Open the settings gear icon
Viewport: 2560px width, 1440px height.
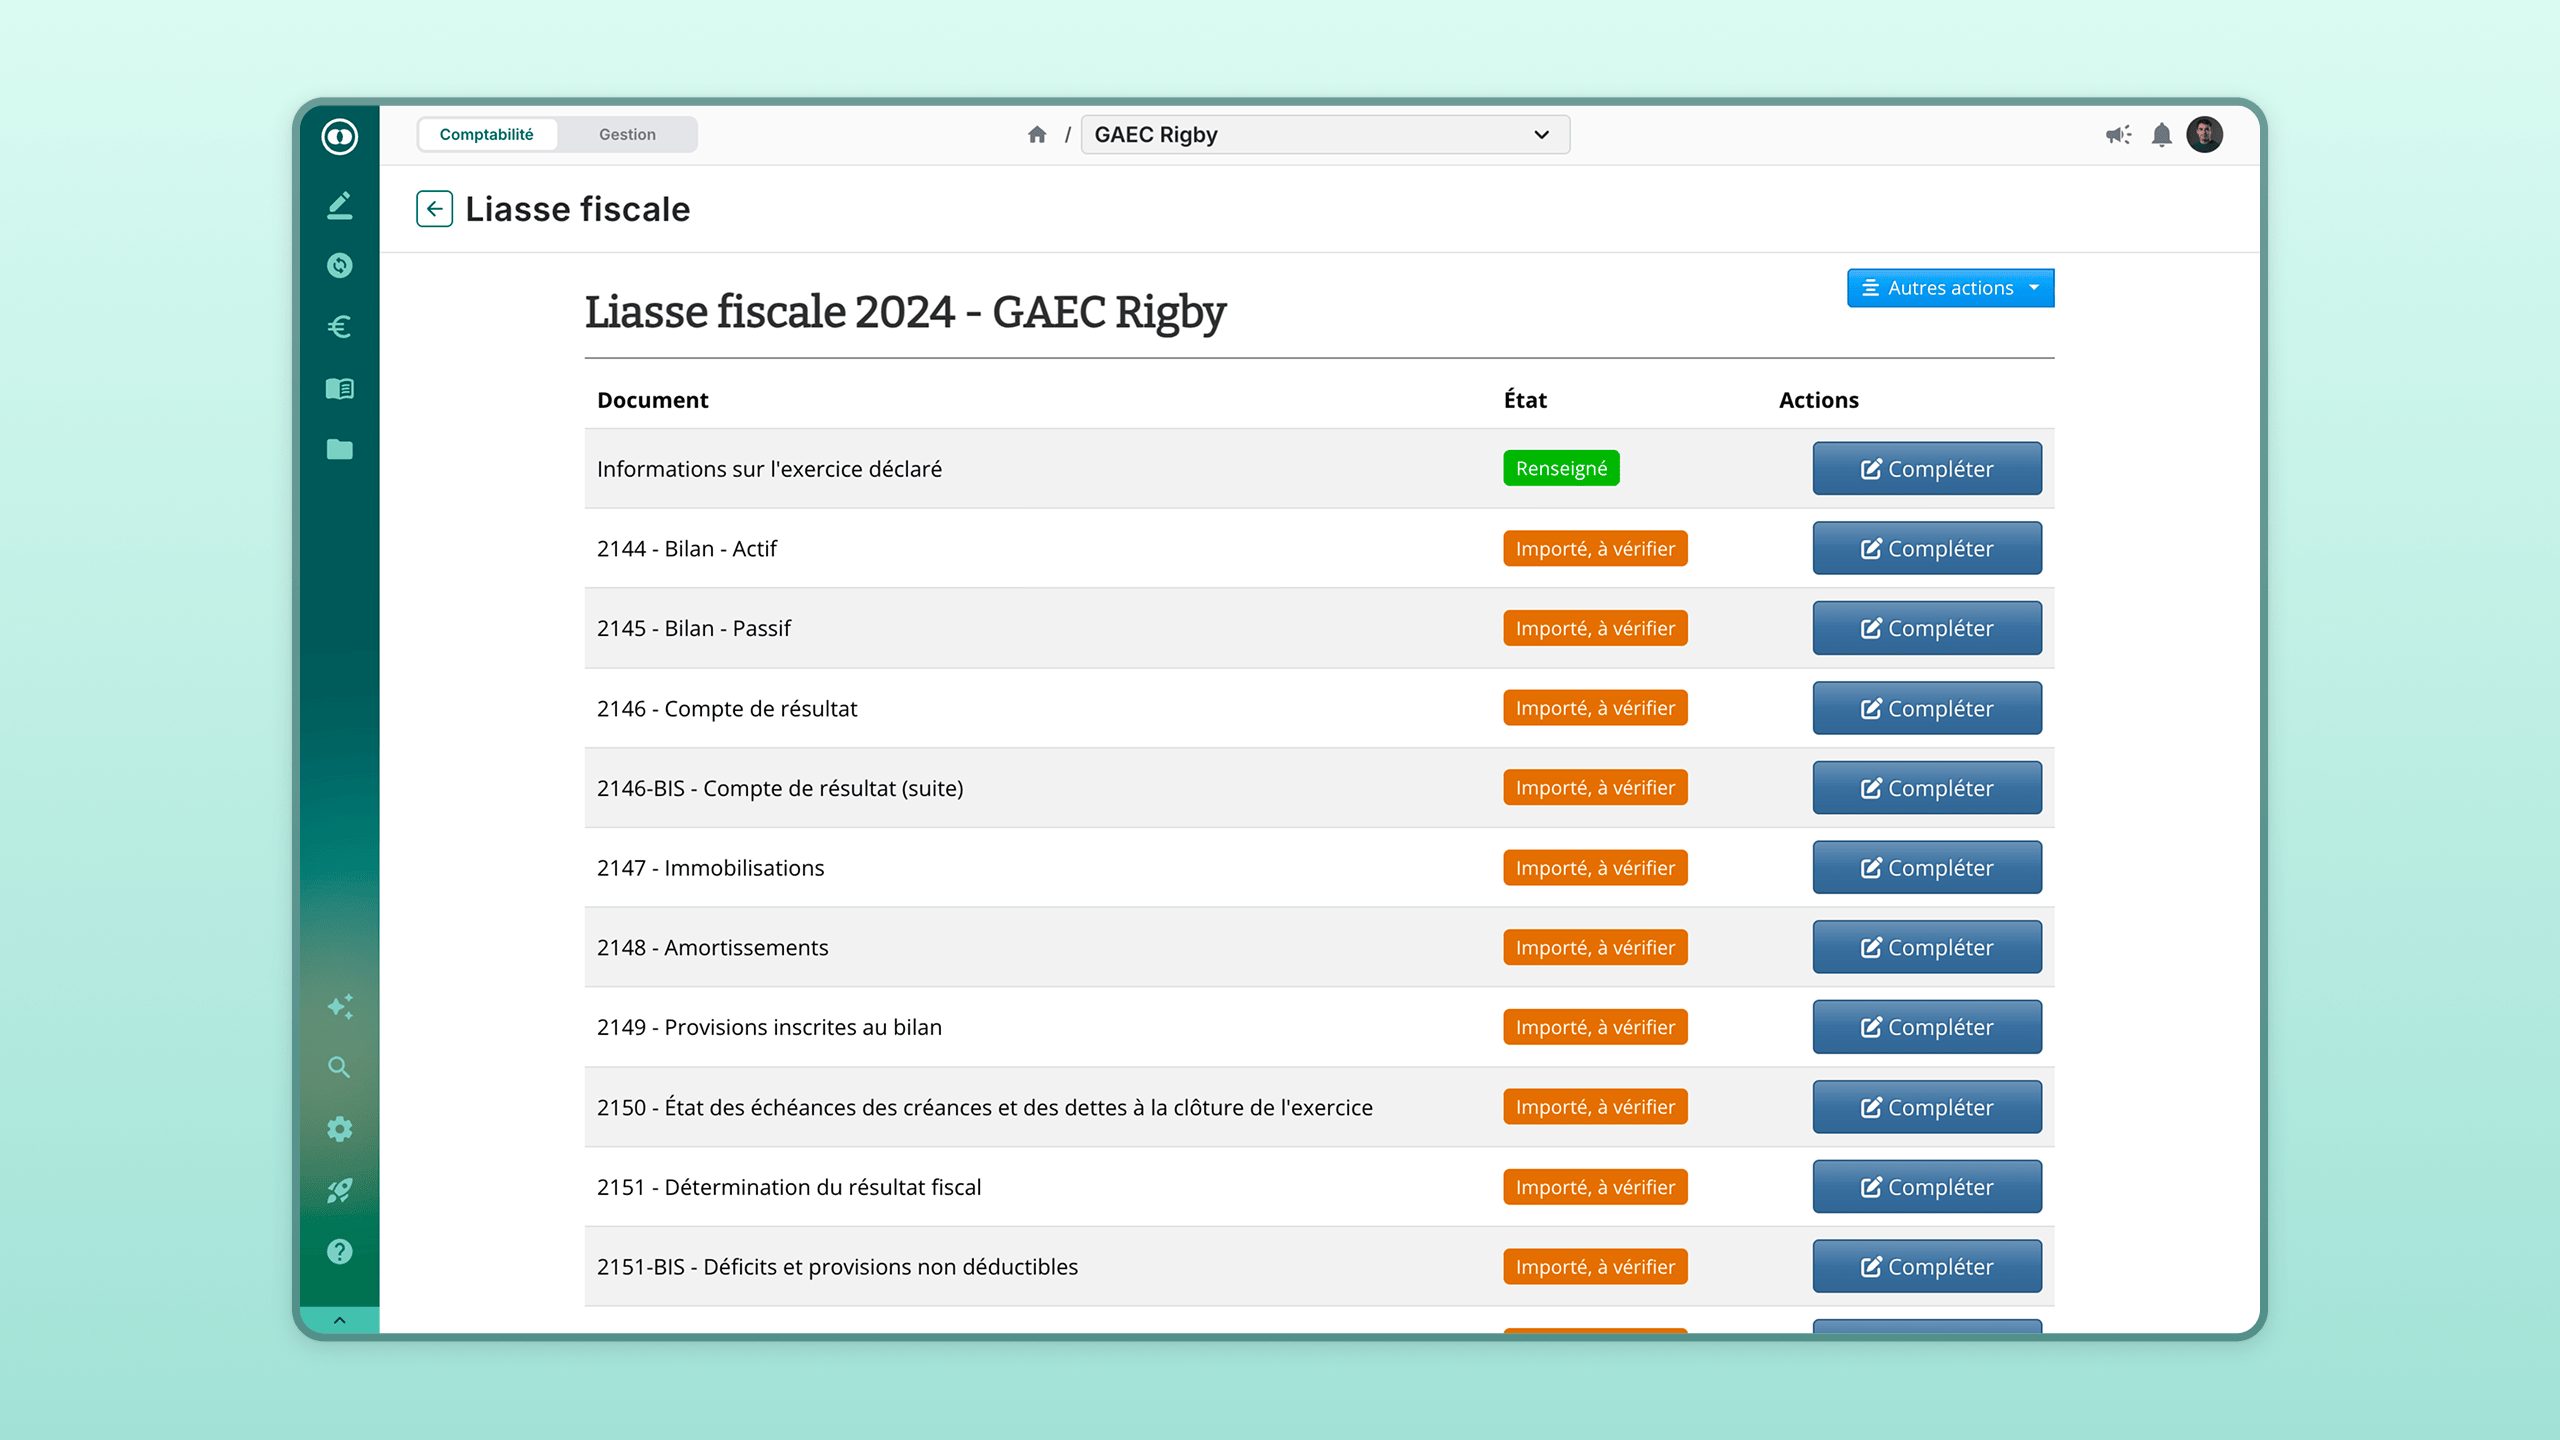[339, 1129]
